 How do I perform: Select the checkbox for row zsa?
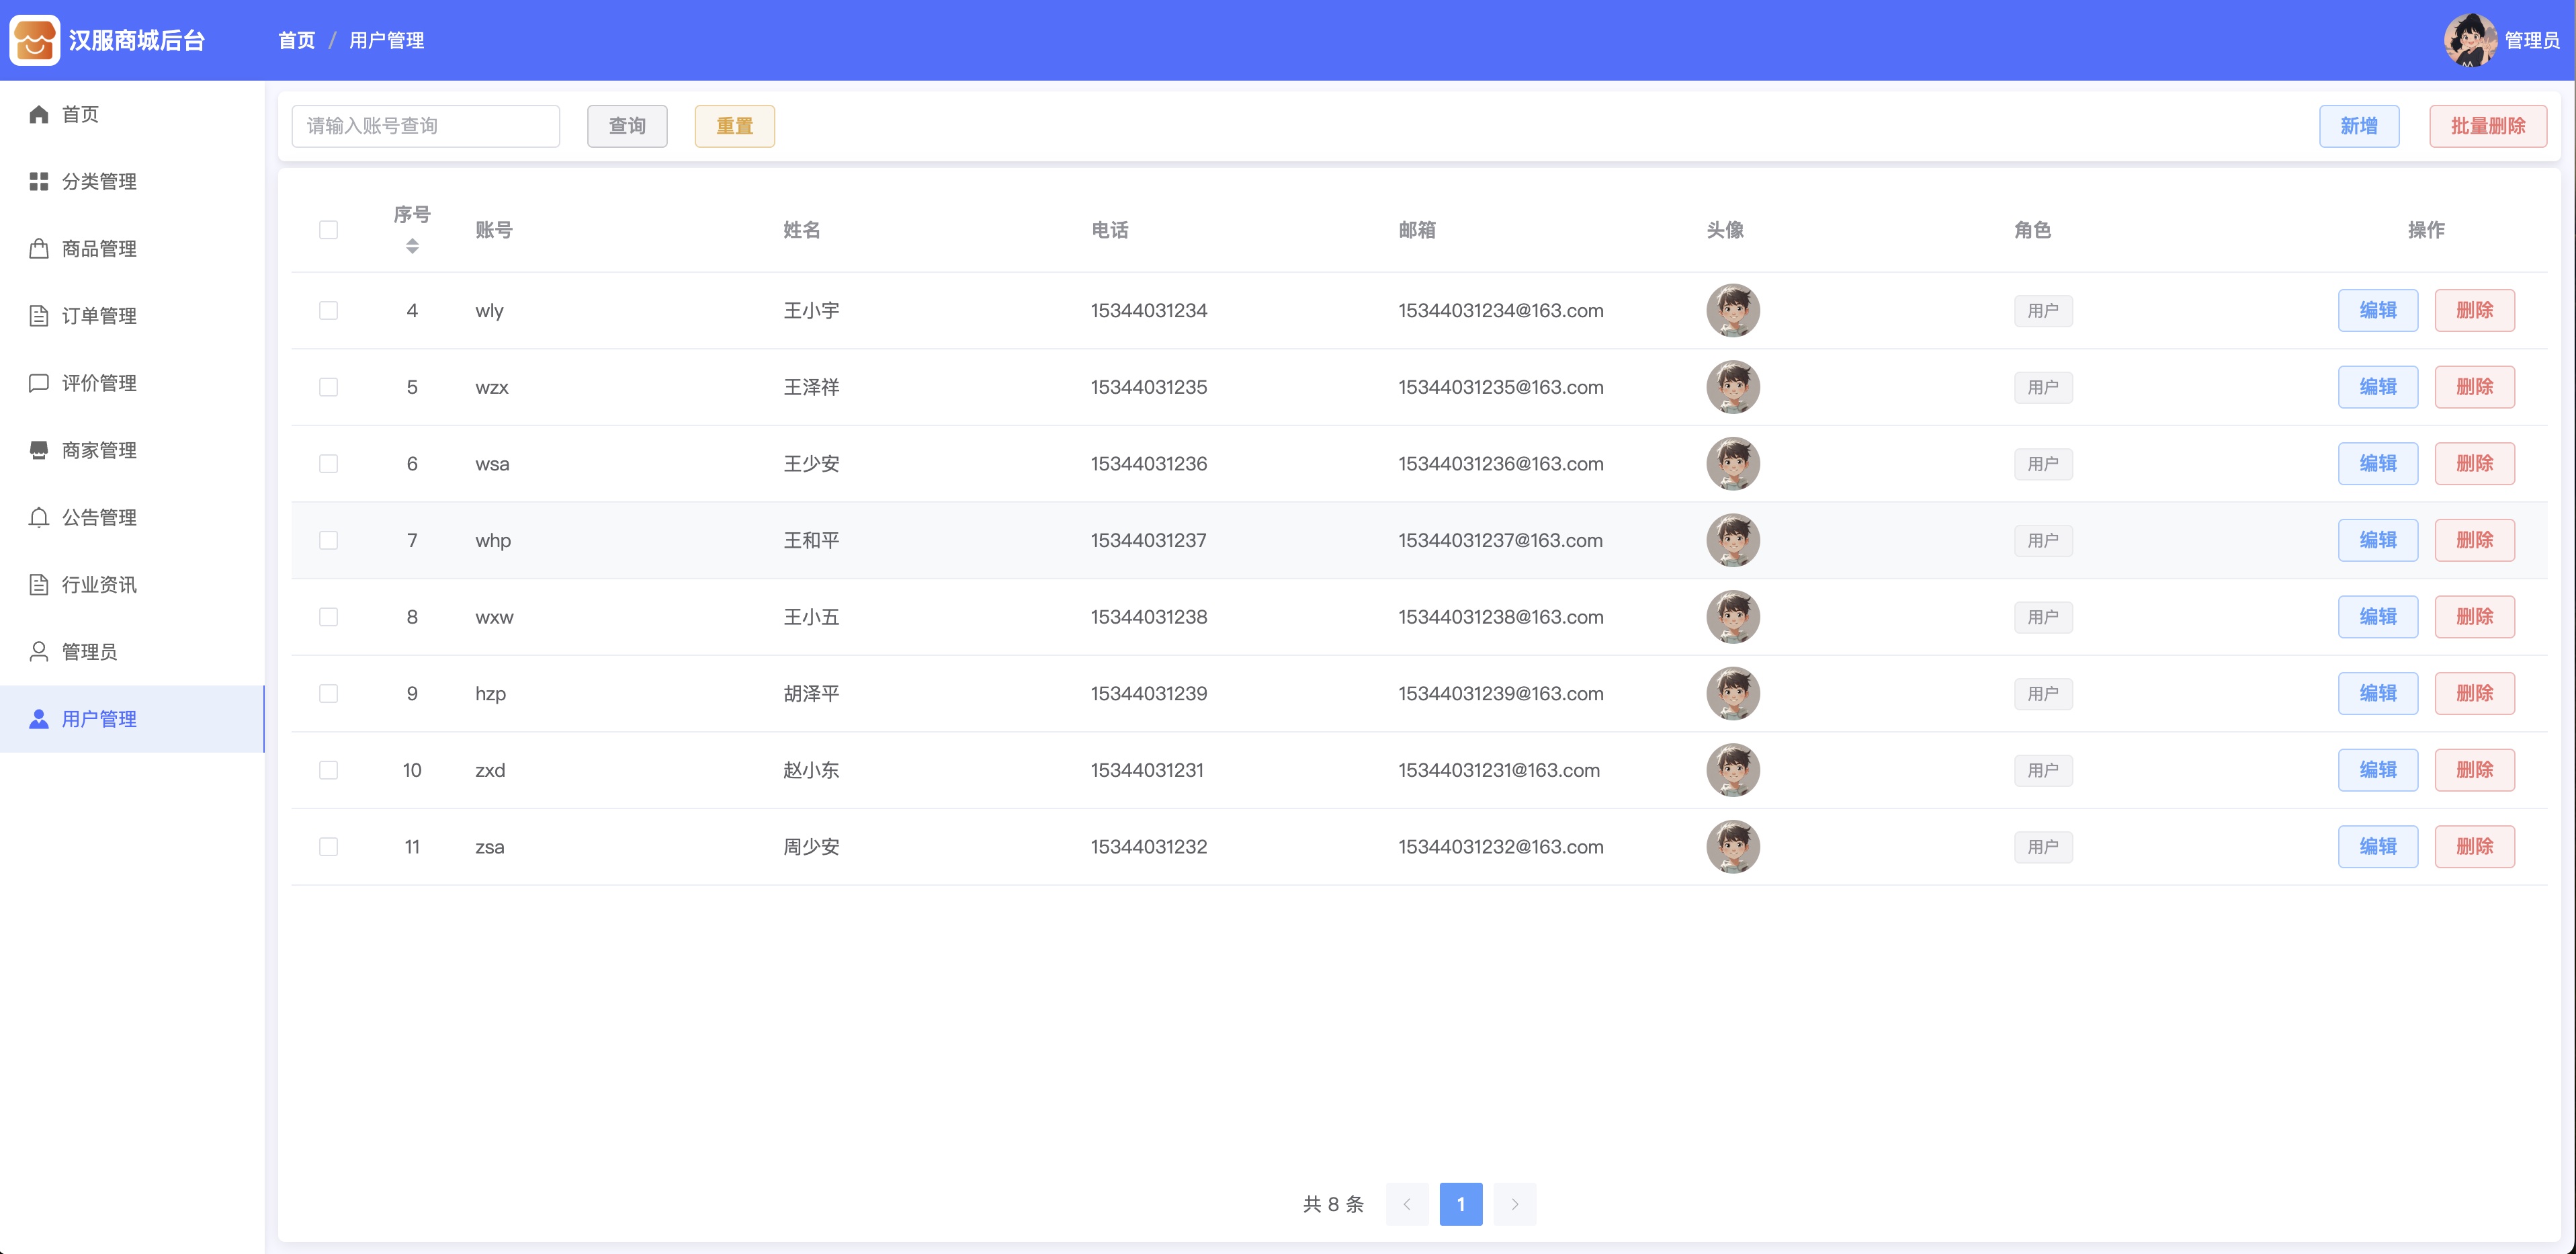pos(328,847)
